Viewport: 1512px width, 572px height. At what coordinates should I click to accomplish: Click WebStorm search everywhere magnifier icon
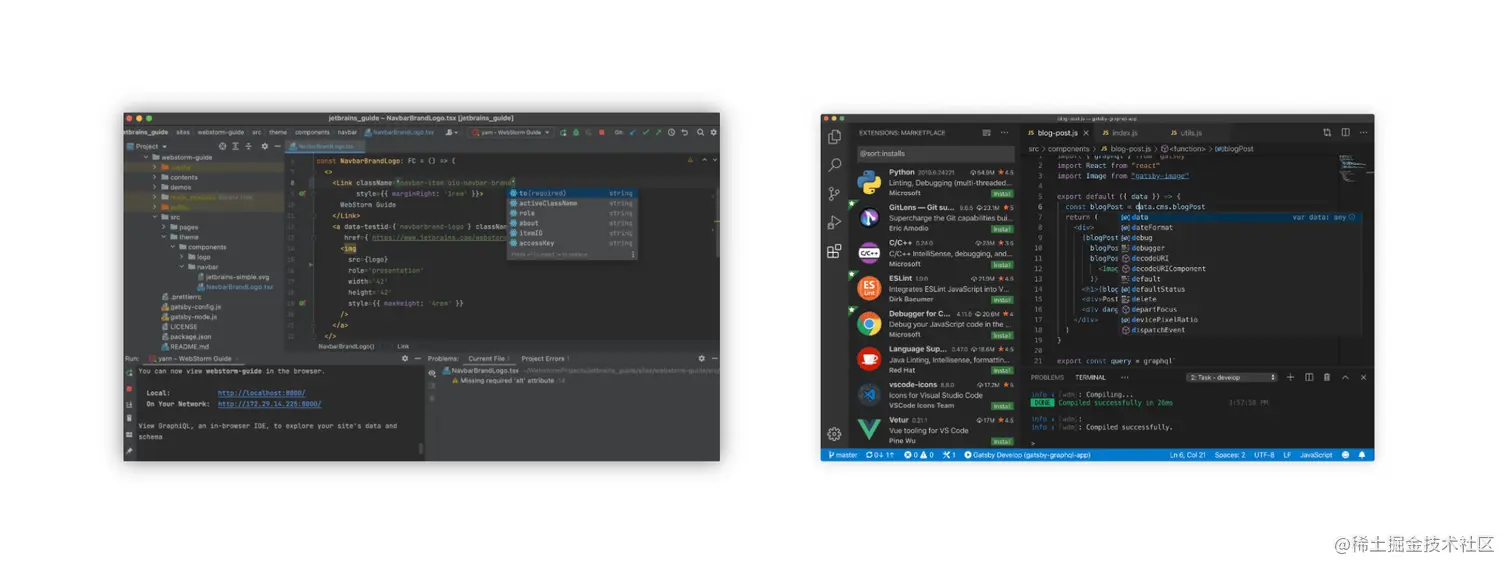(x=700, y=132)
